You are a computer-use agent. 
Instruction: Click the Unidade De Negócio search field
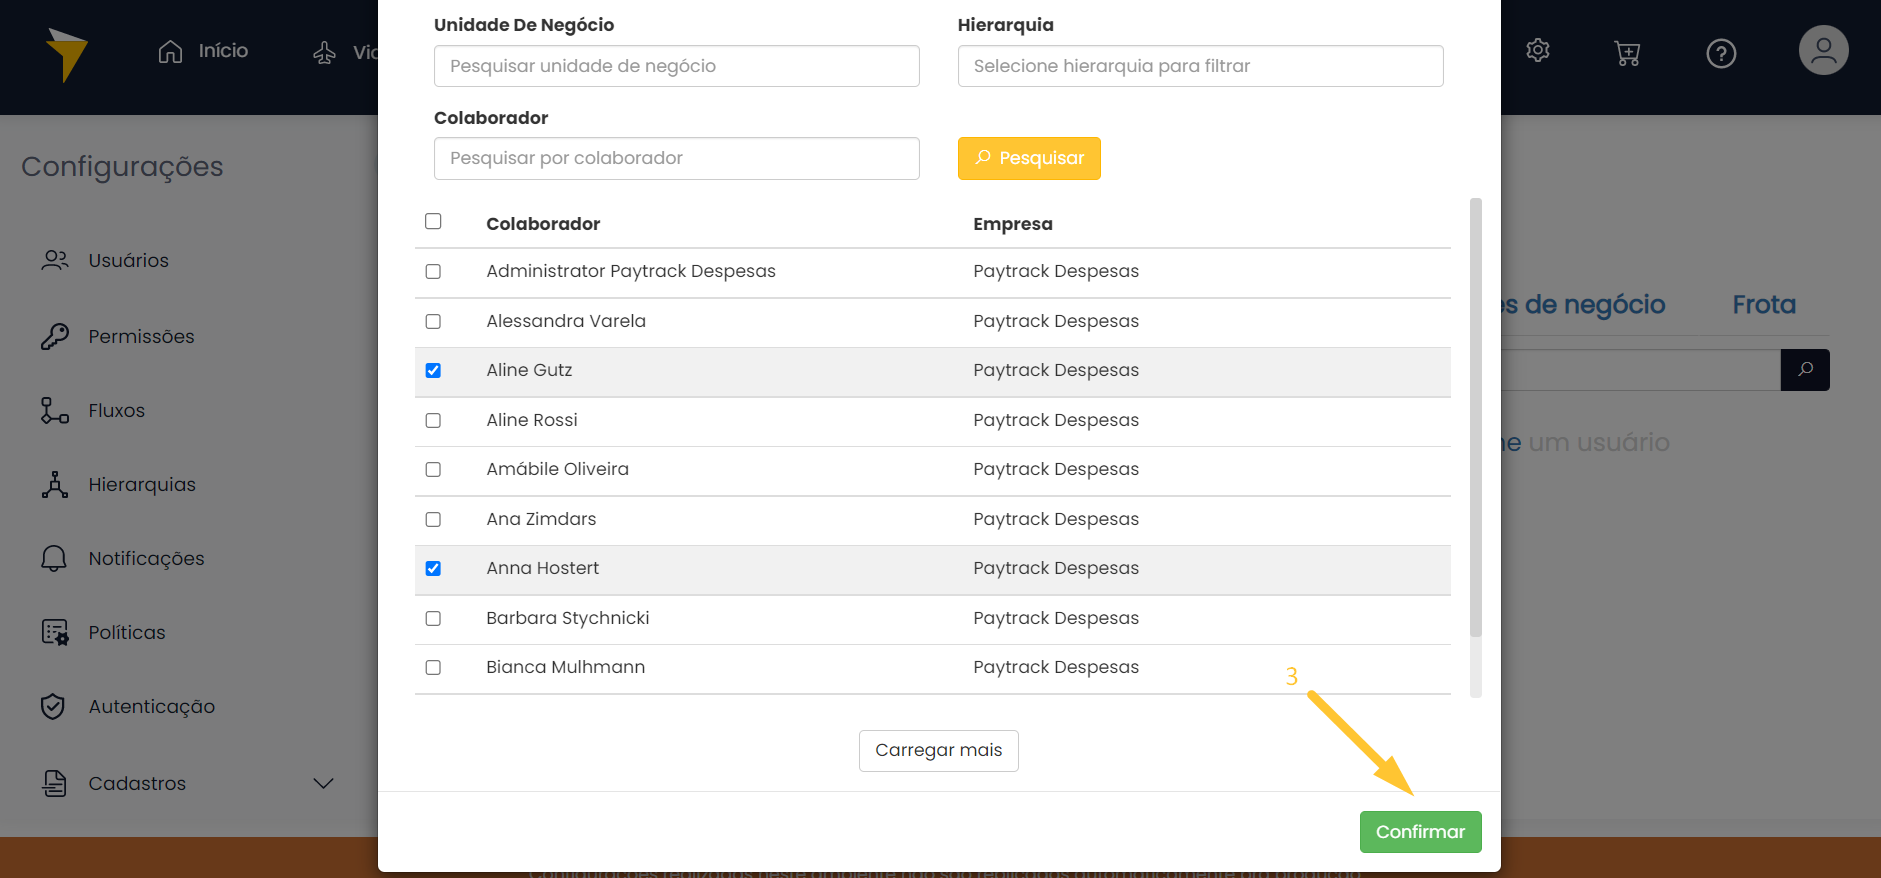676,66
